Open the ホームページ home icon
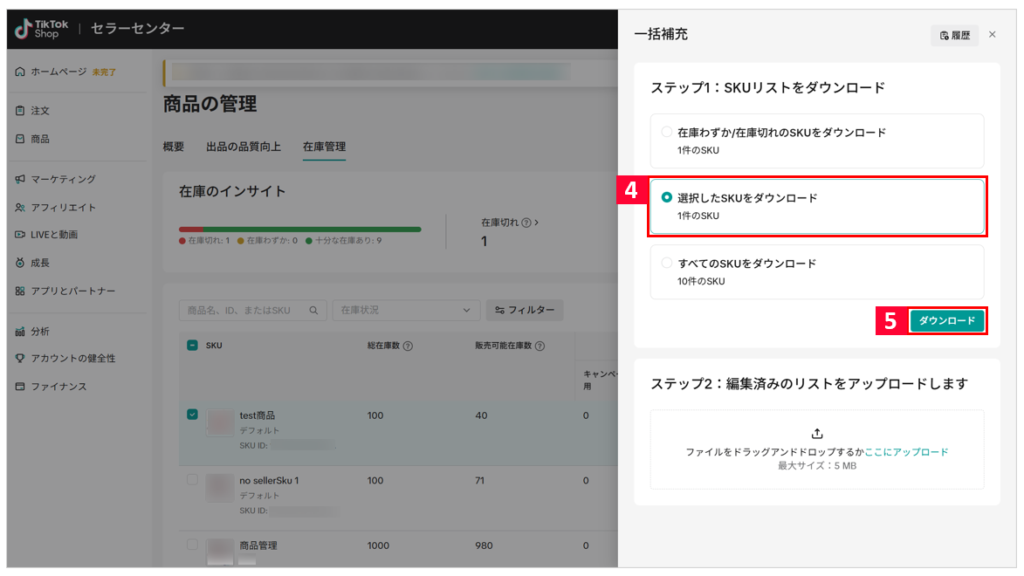This screenshot has height=576, width=1024. pyautogui.click(x=20, y=72)
